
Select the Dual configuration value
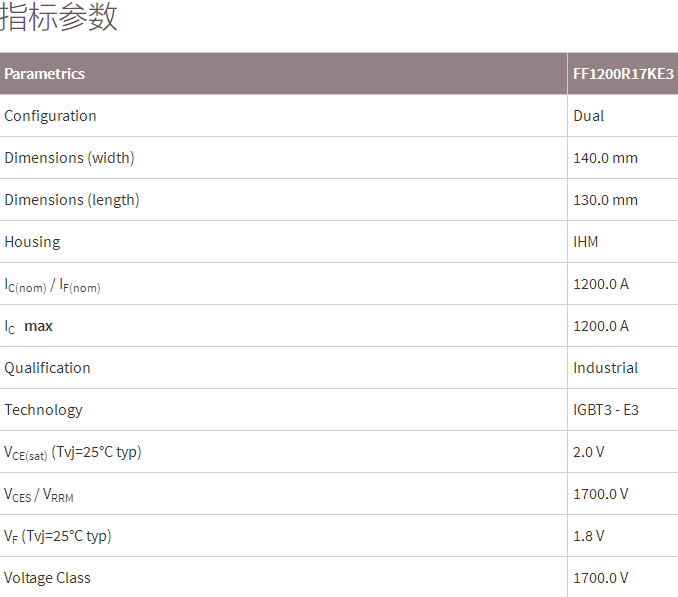tap(589, 116)
